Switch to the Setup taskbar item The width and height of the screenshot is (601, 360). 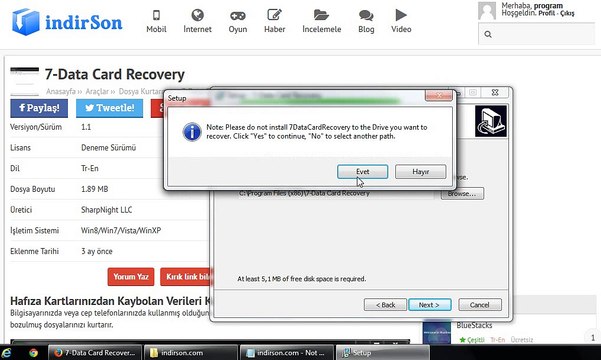(x=382, y=352)
